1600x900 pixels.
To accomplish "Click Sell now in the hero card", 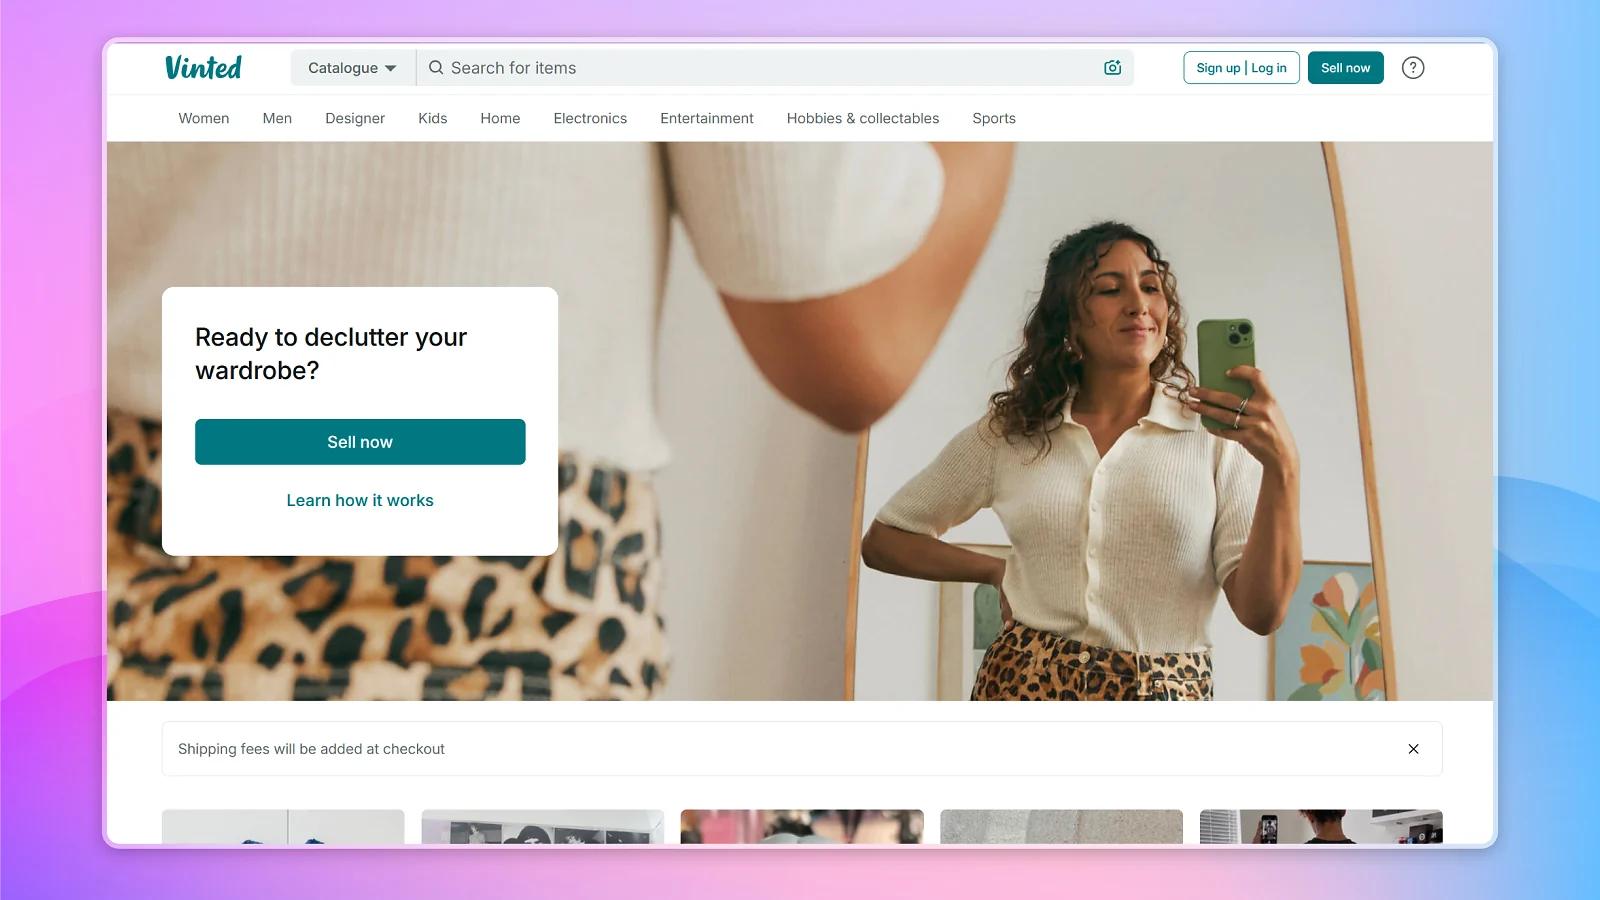I will coord(360,442).
